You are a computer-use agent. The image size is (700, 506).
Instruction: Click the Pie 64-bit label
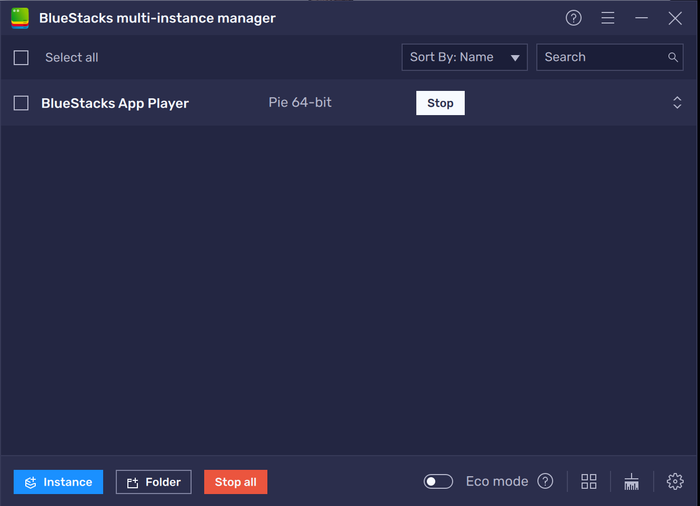[x=300, y=103]
